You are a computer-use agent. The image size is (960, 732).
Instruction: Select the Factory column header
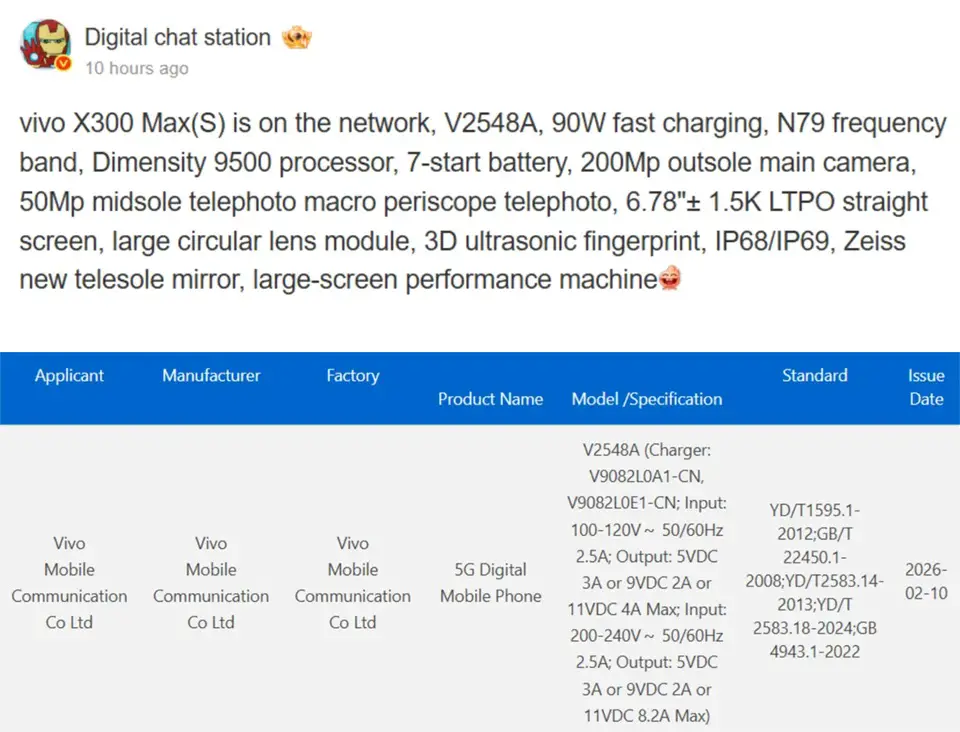pos(353,376)
